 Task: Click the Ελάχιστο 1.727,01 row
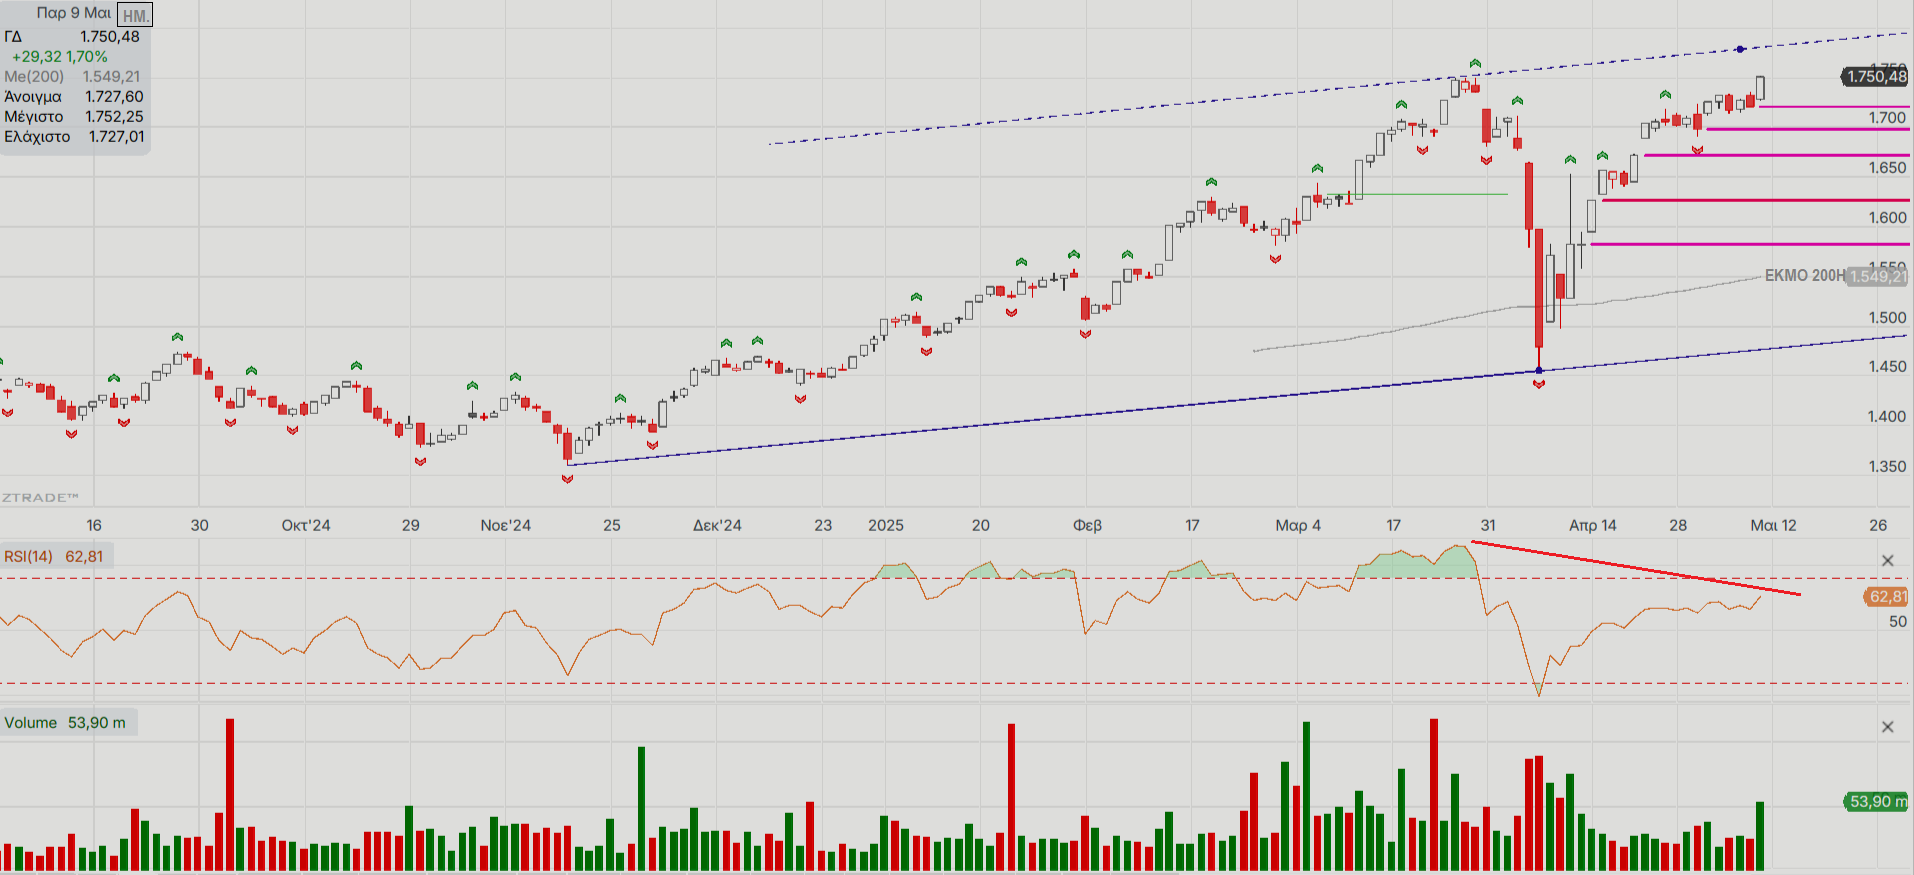pyautogui.click(x=74, y=136)
